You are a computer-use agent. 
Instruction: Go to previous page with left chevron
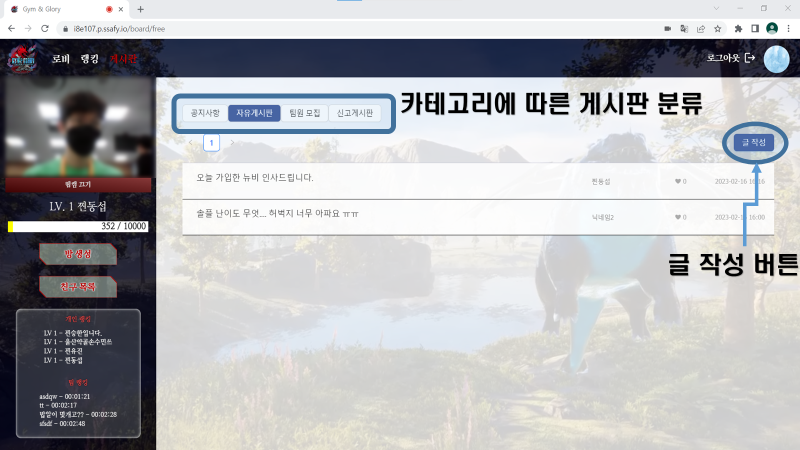[191, 143]
